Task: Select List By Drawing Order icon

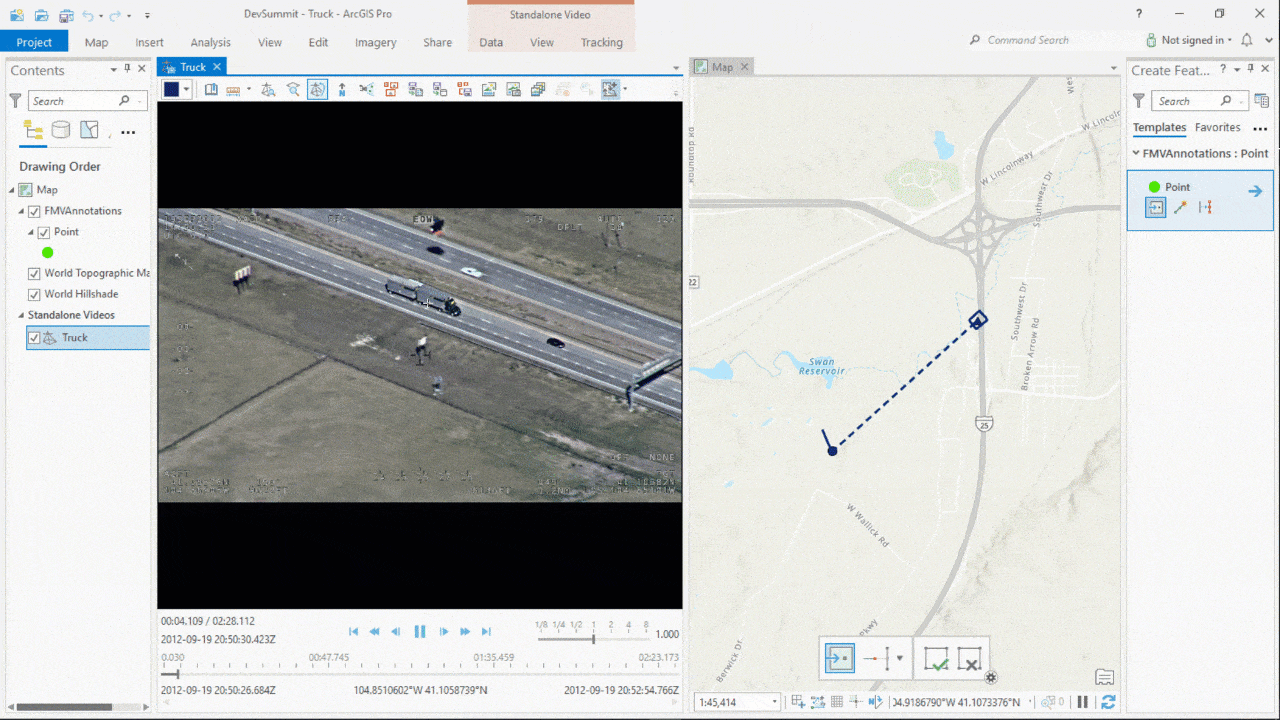Action: pyautogui.click(x=33, y=130)
